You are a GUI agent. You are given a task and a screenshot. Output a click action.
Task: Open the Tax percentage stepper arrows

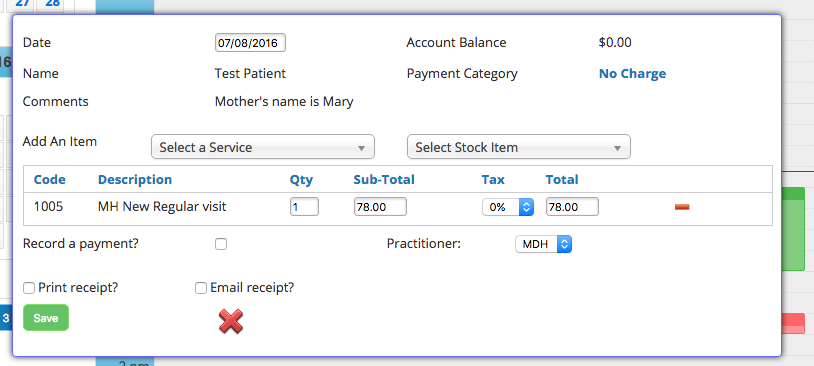(x=526, y=207)
